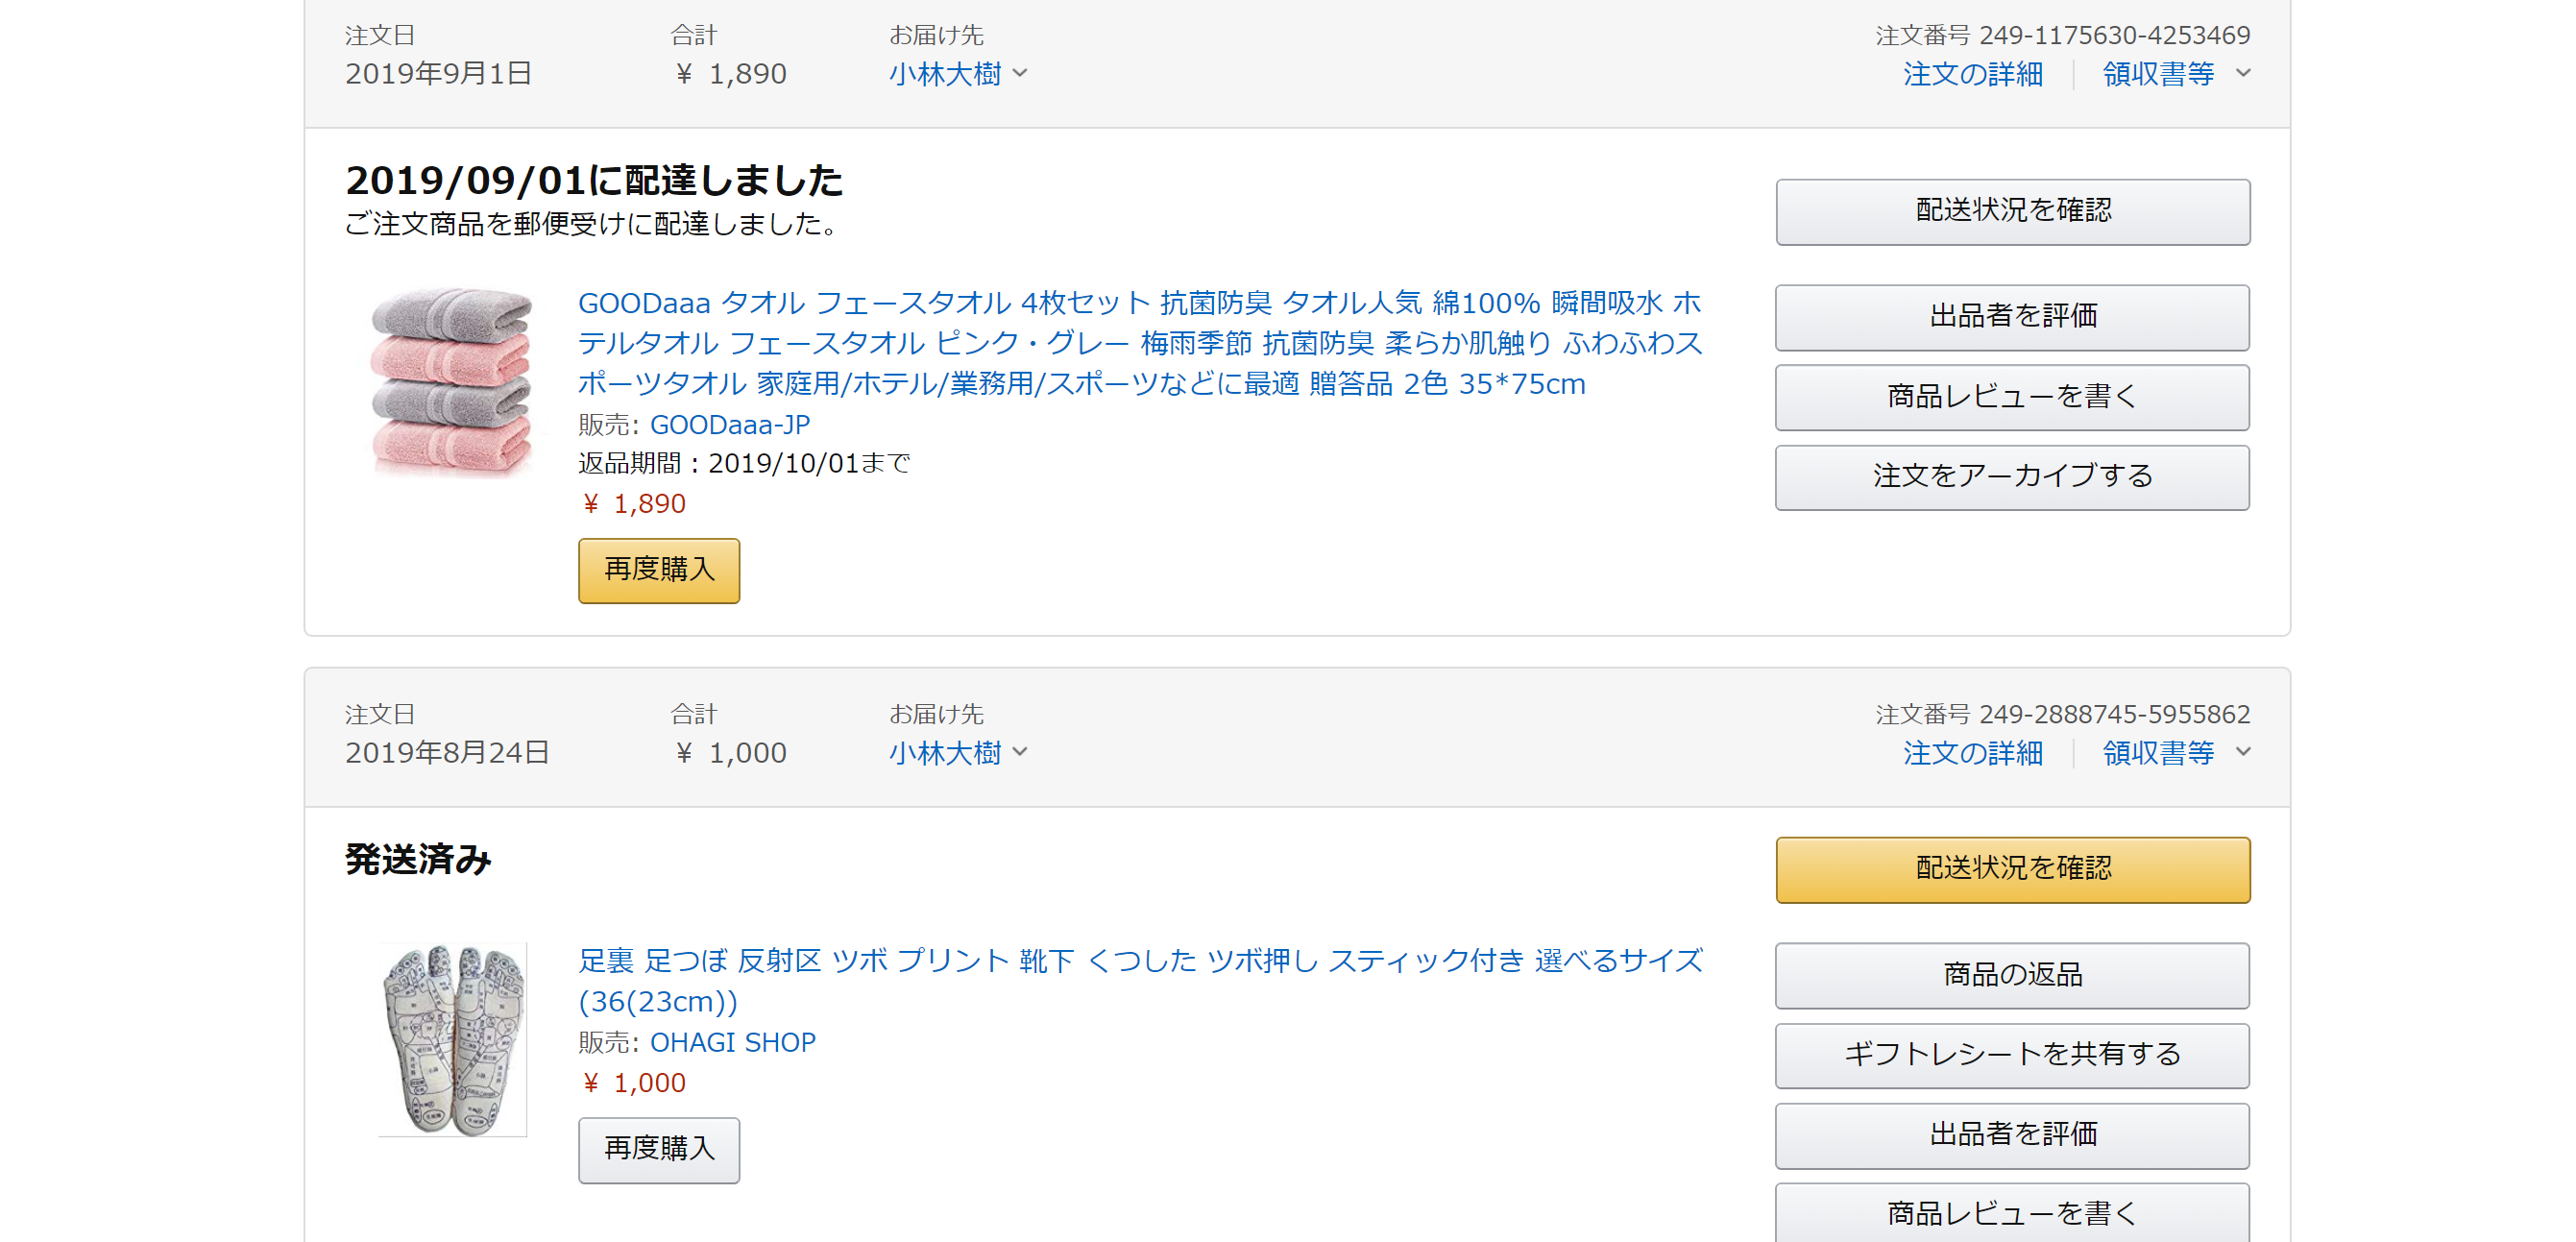Click 注文をアーカイブする for the towel order
2576x1242 pixels.
click(x=2012, y=477)
